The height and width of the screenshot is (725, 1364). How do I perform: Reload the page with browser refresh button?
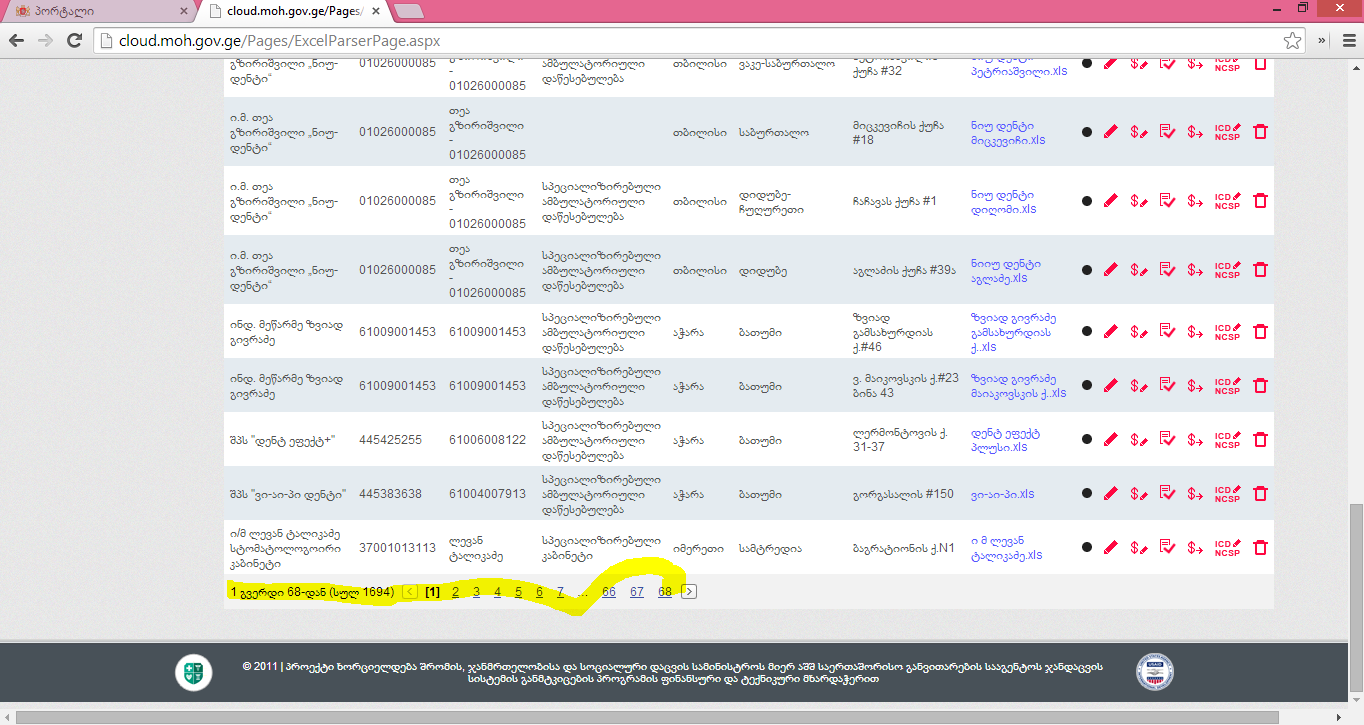(74, 41)
